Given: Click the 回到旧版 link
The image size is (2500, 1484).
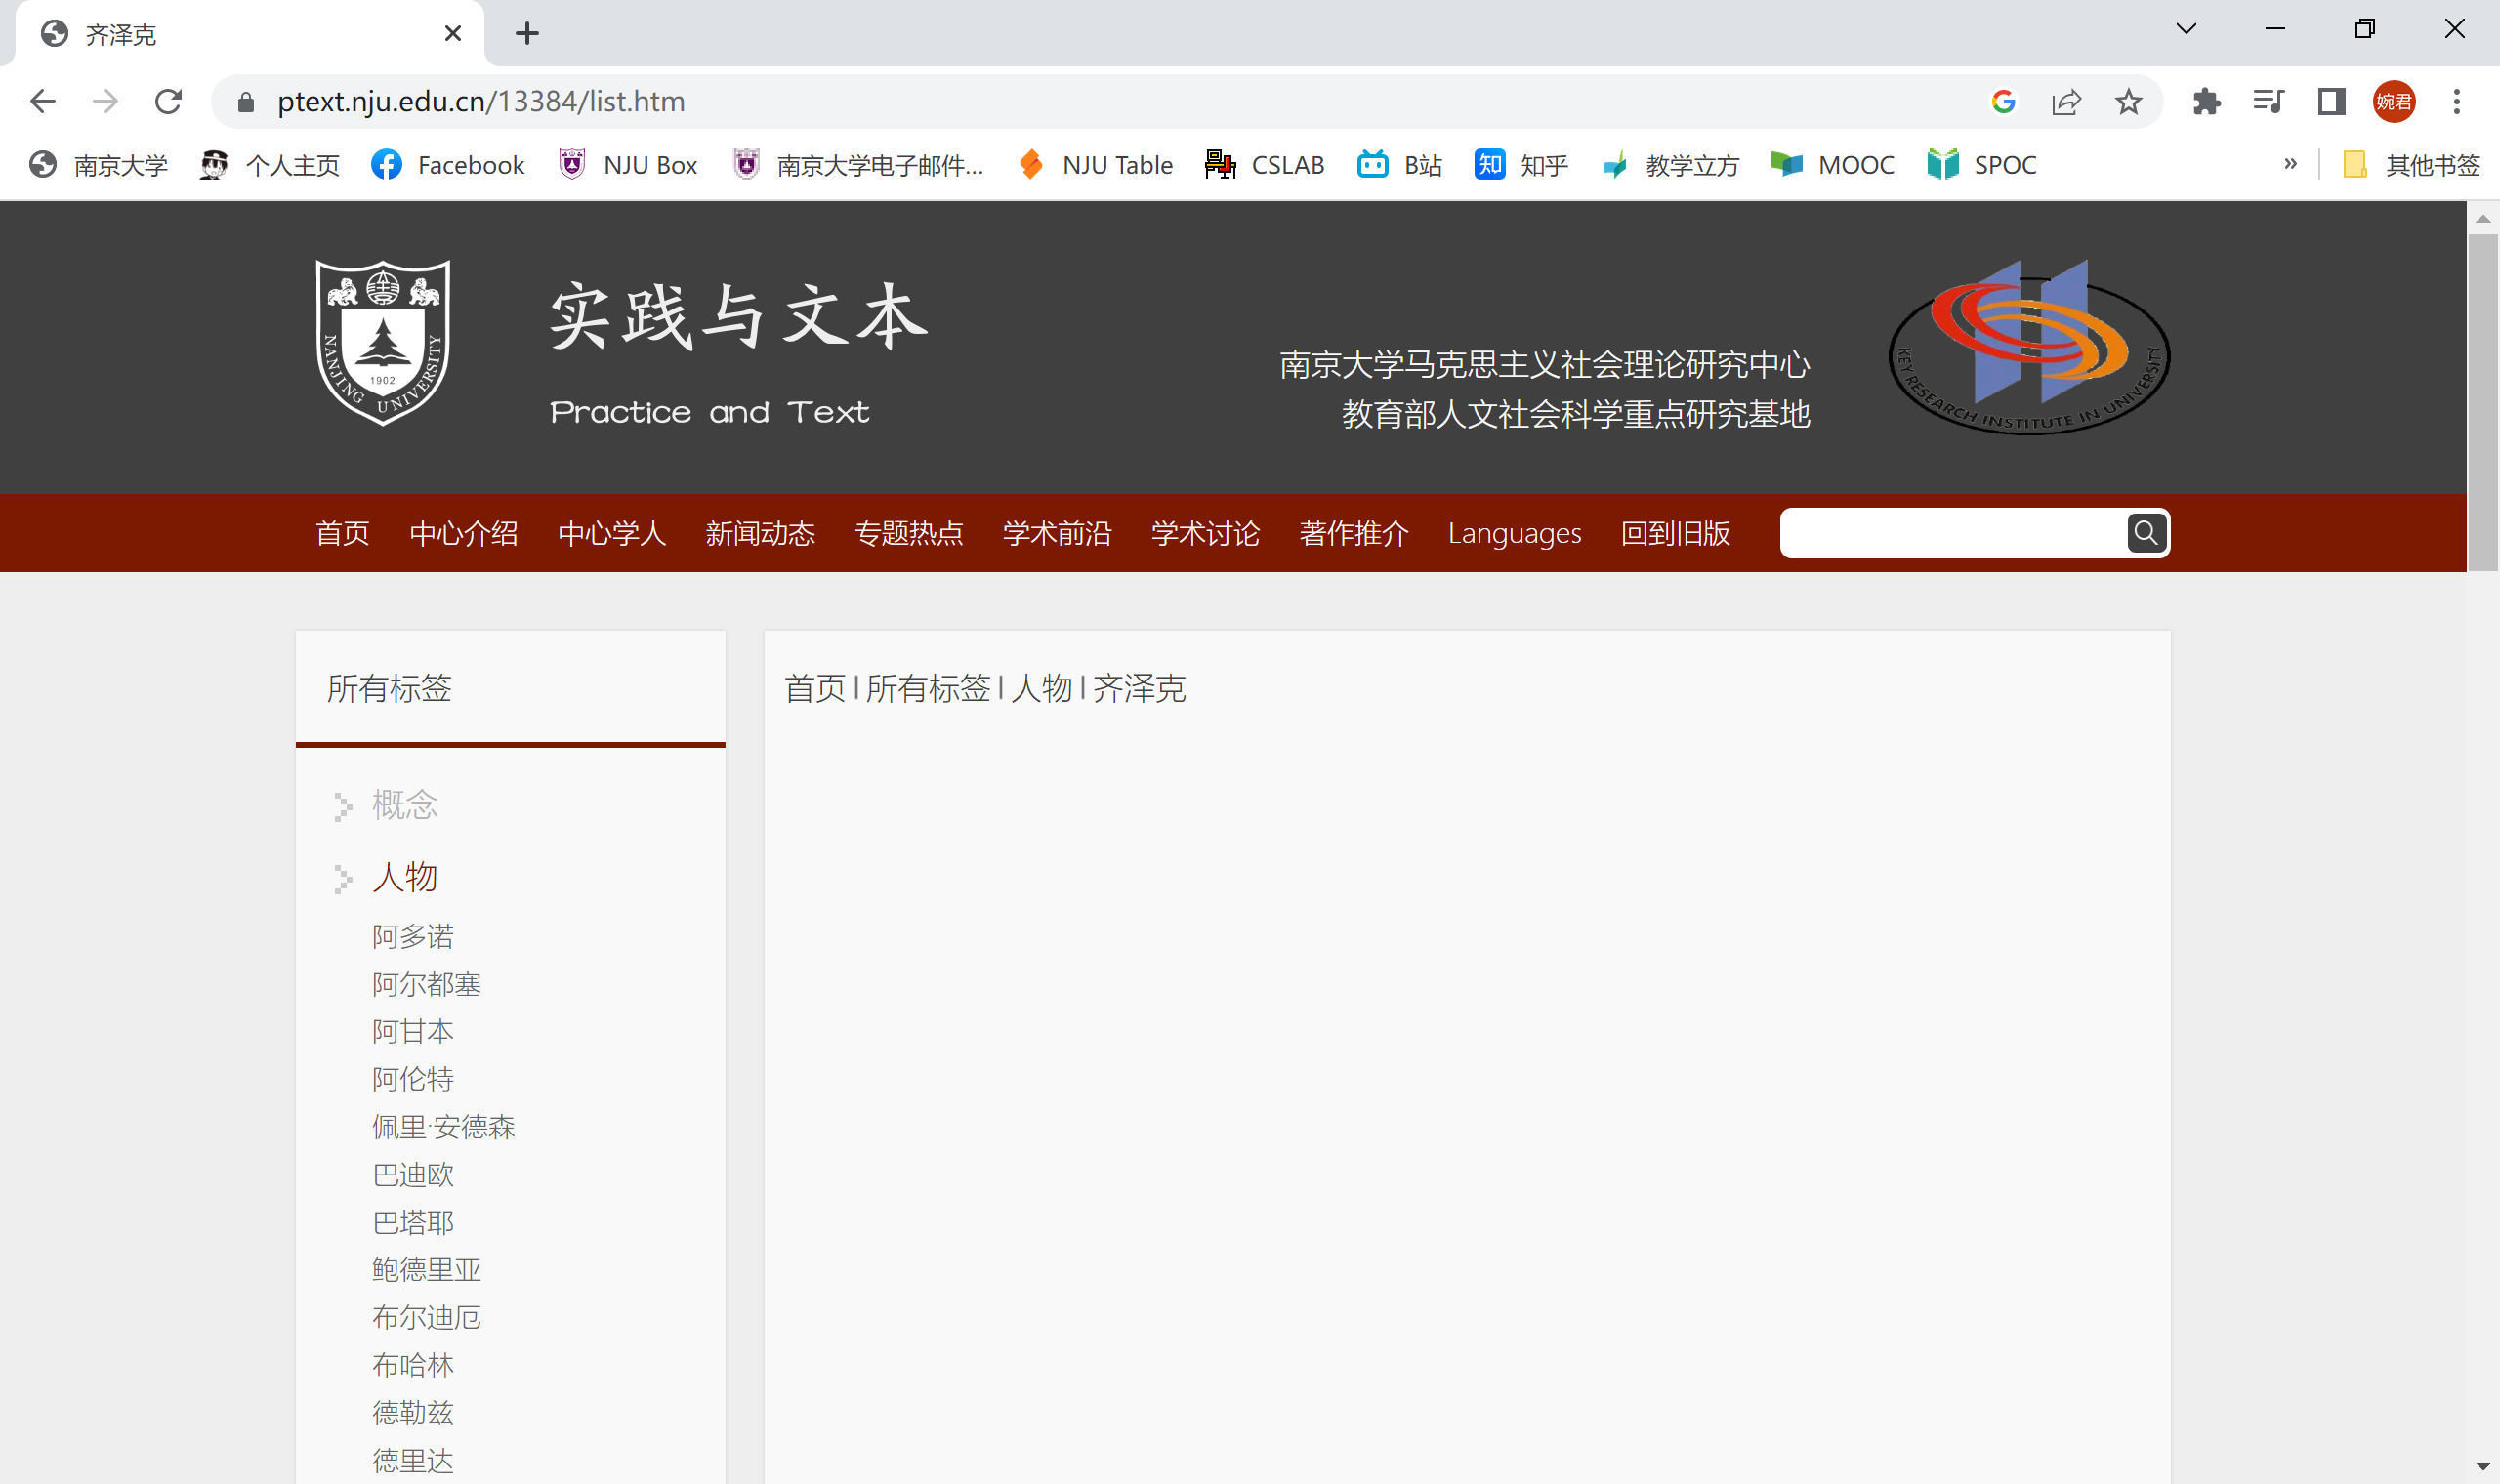Looking at the screenshot, I should click(1676, 533).
